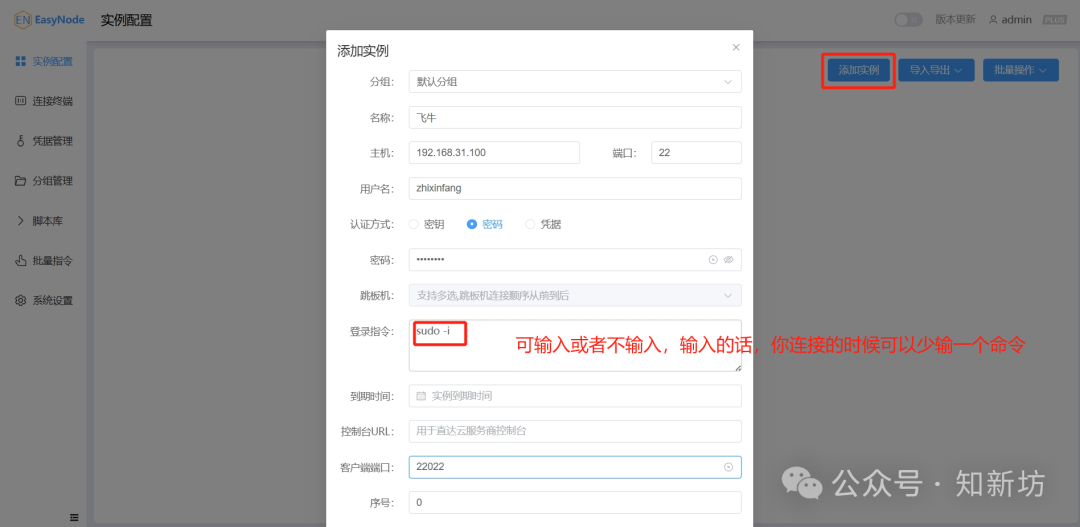Click the 添加实例 dialog title

(363, 50)
